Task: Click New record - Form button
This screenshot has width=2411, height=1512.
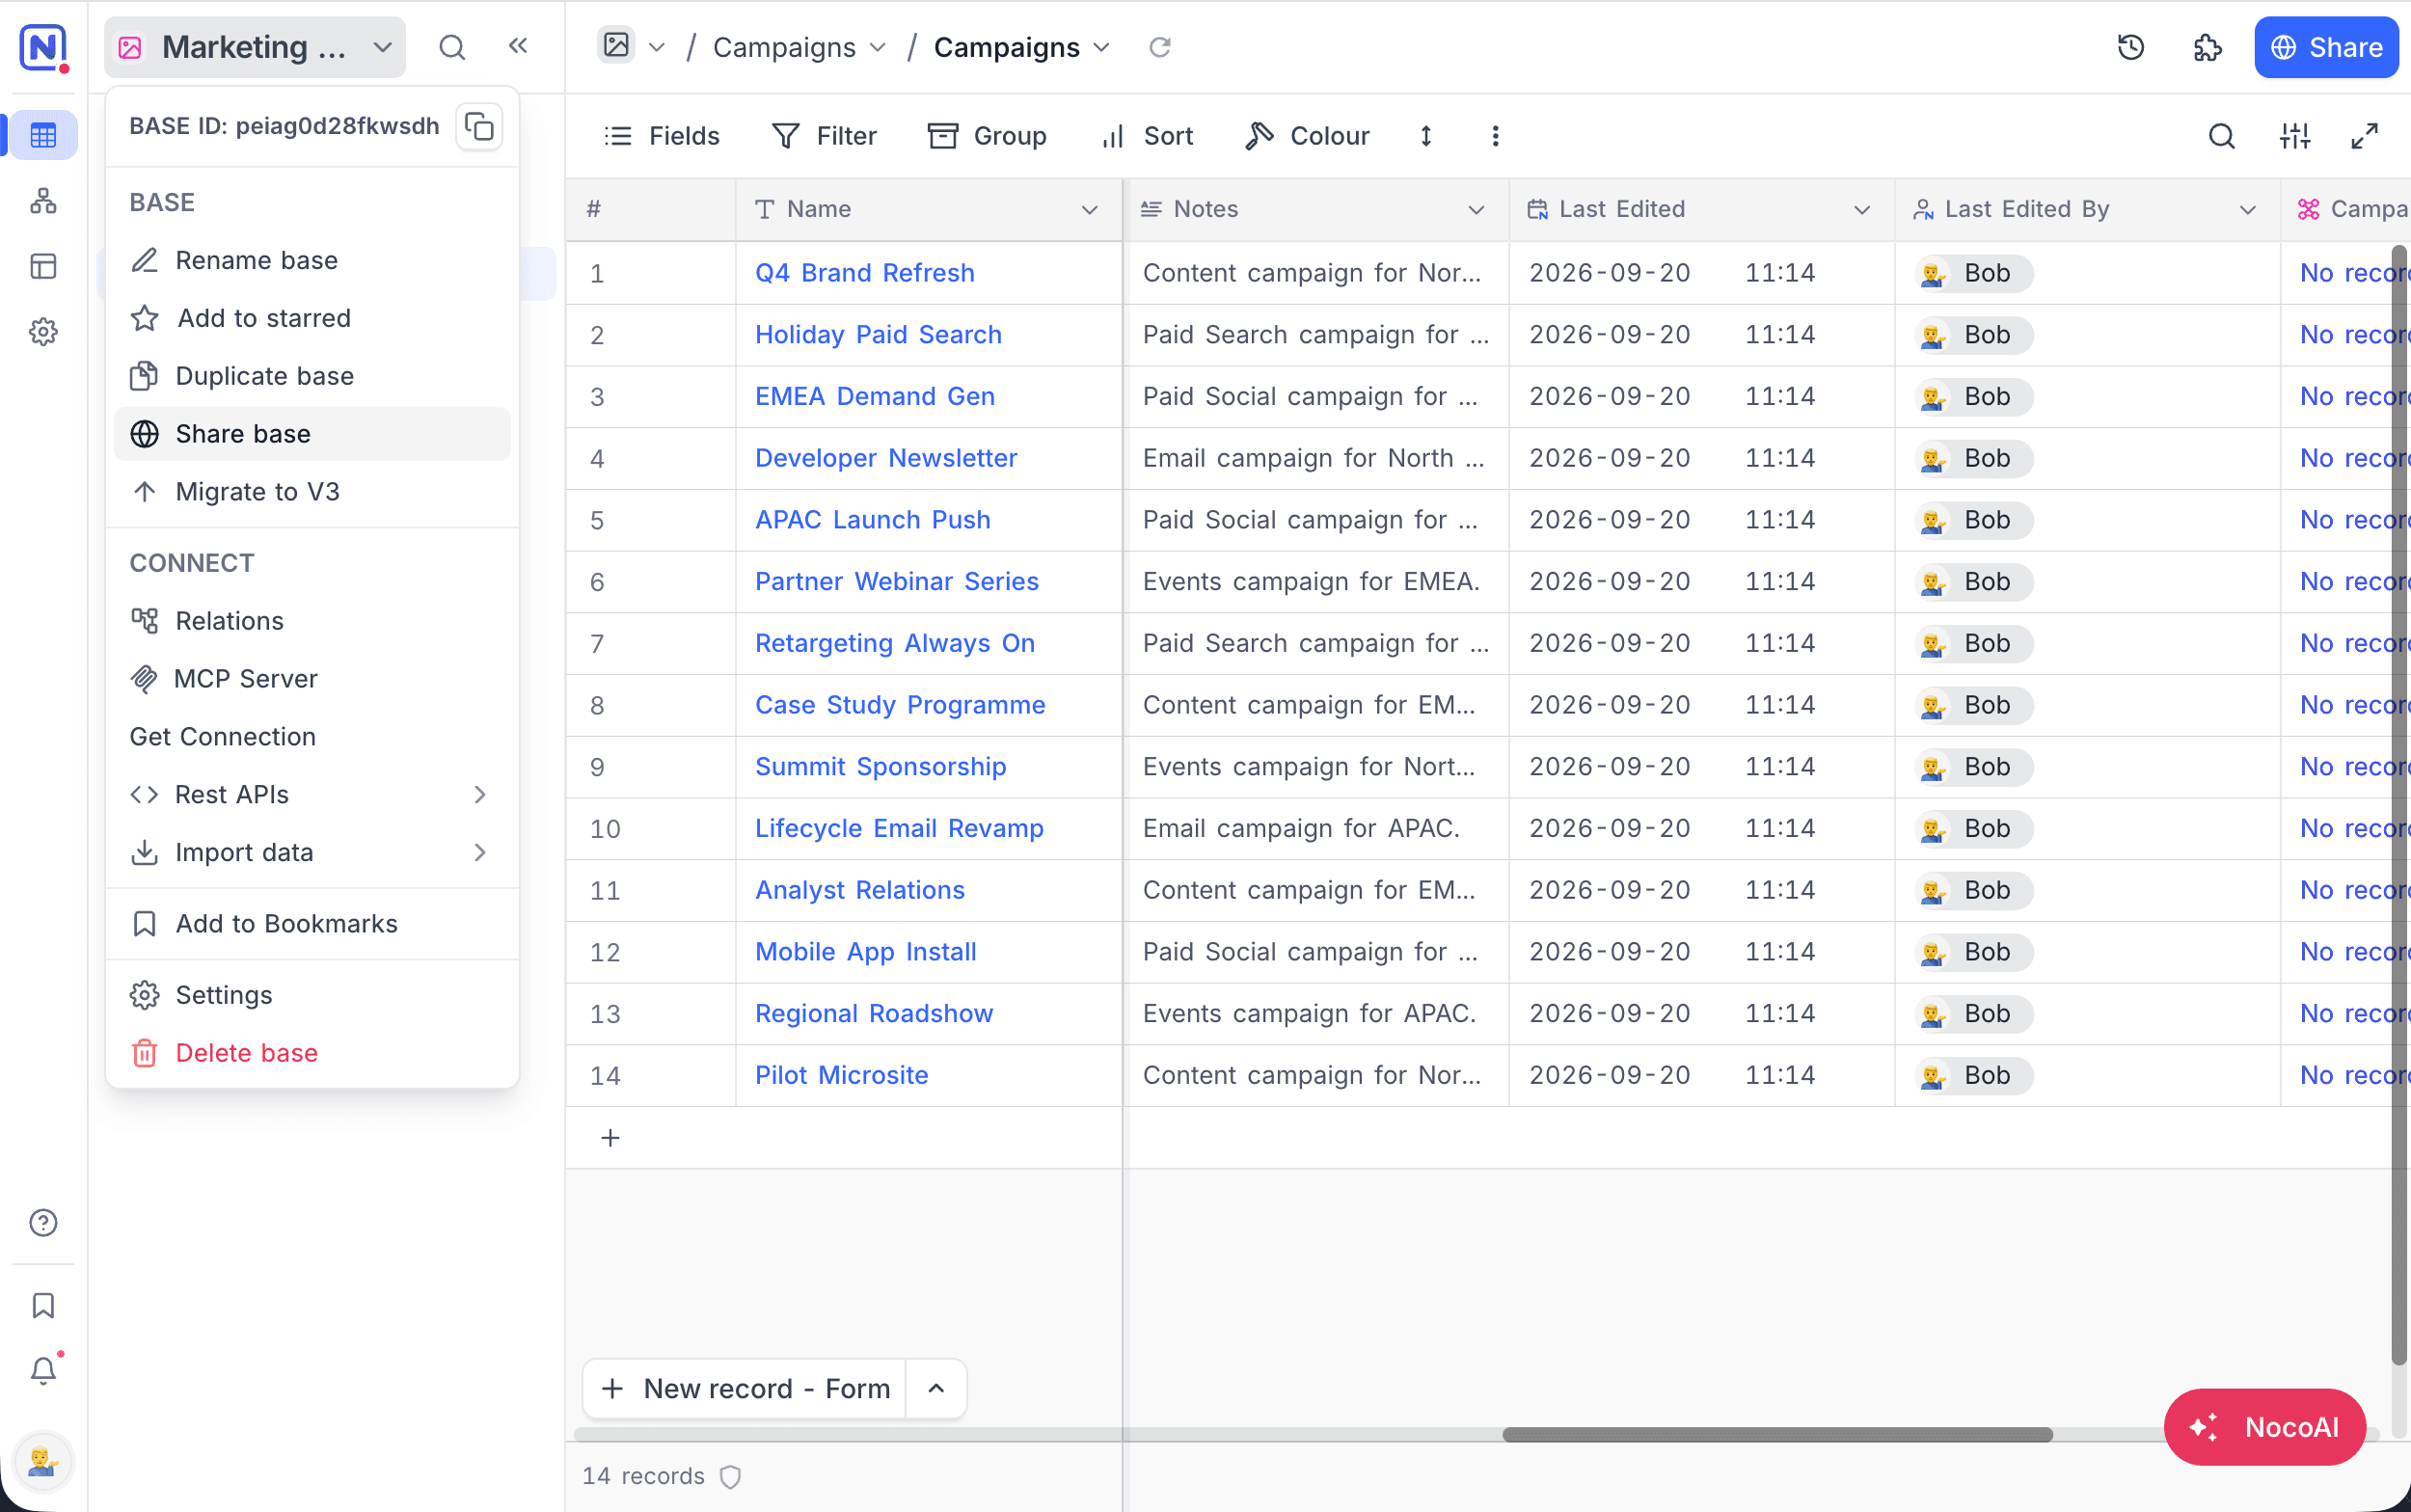Action: [745, 1388]
